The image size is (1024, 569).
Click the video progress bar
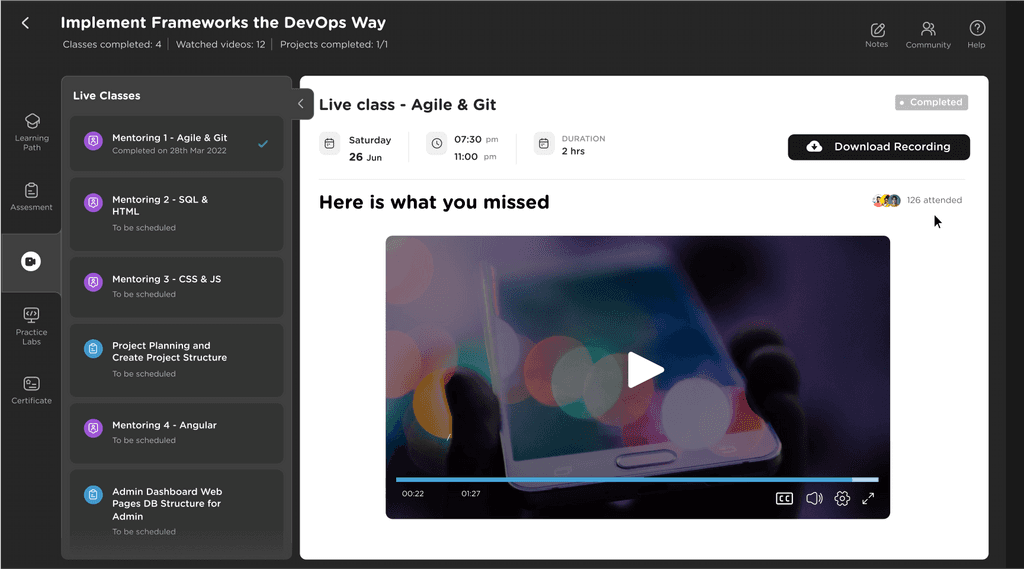tap(637, 480)
